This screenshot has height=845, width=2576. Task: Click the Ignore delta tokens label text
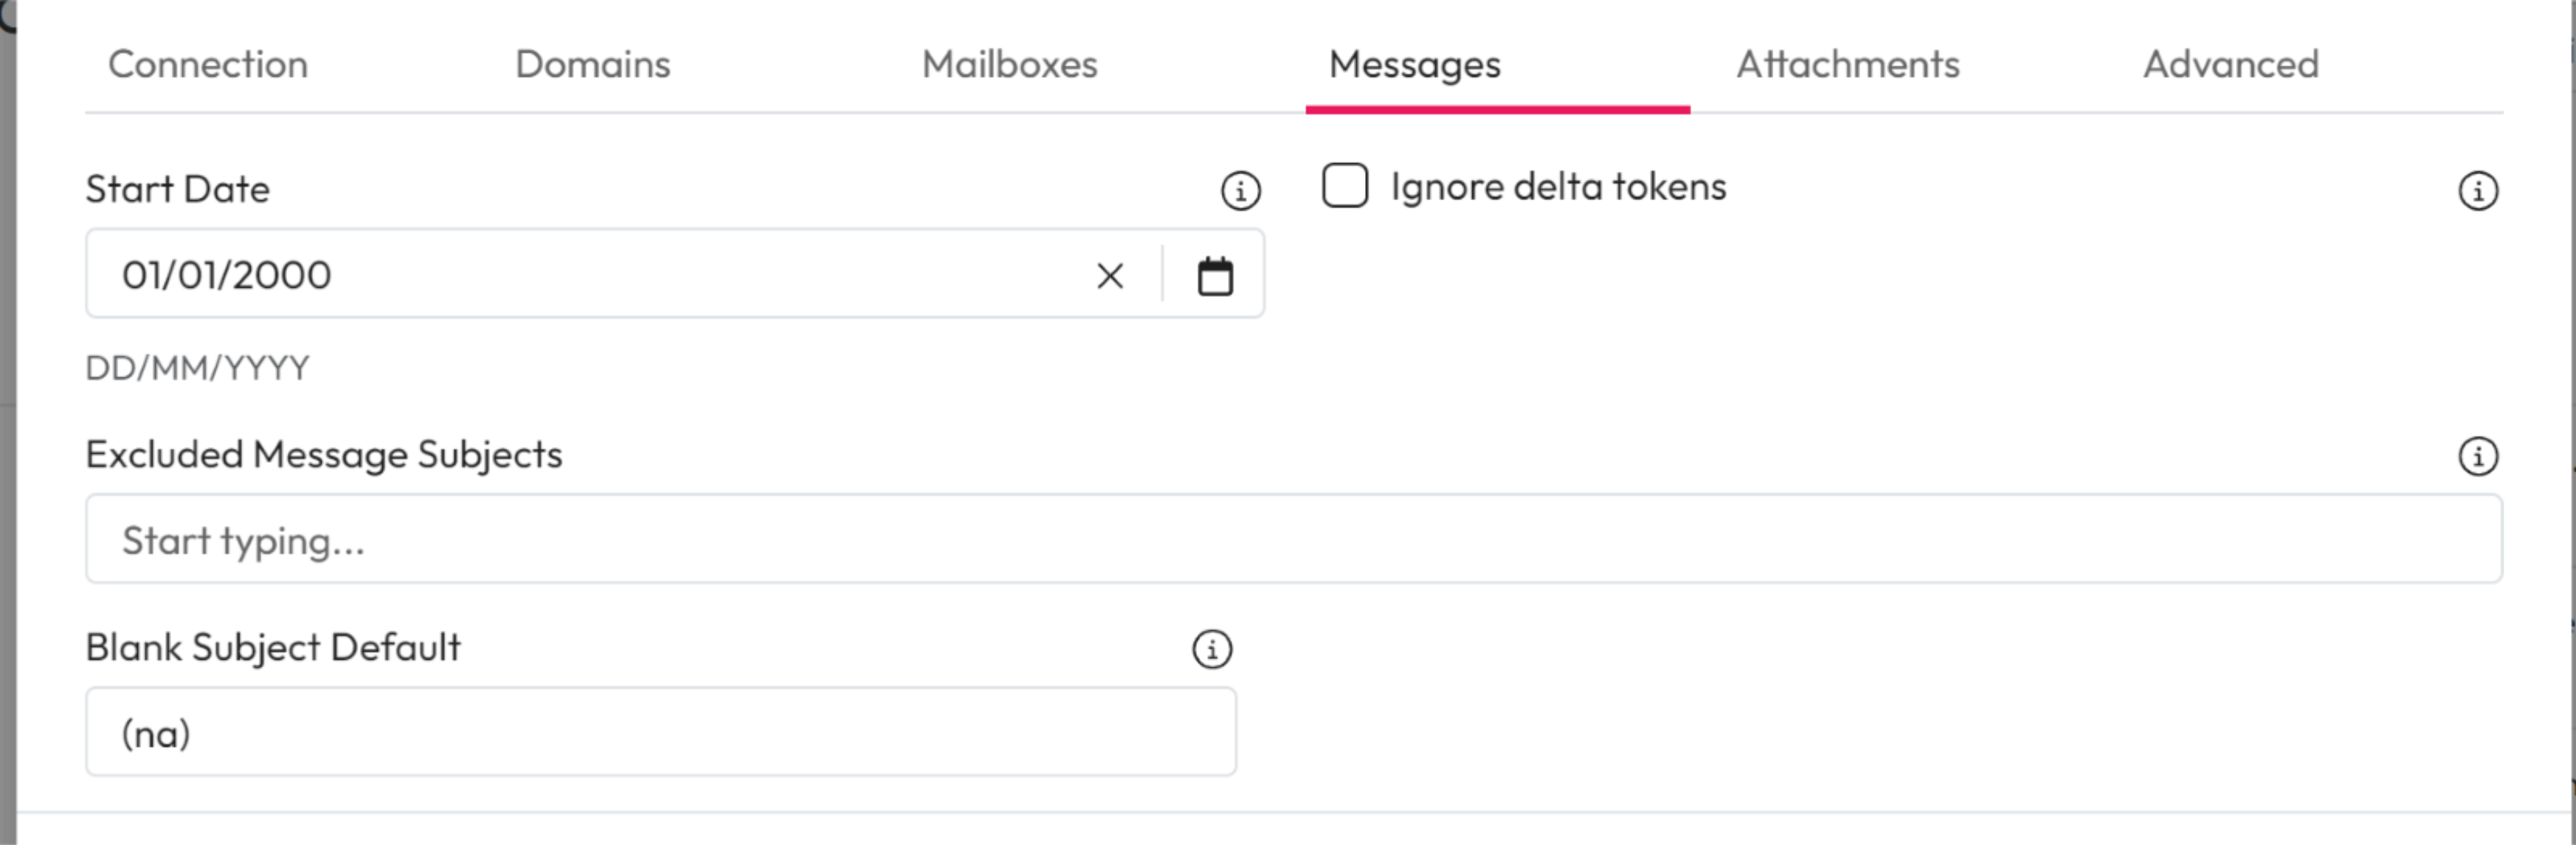[x=1558, y=187]
